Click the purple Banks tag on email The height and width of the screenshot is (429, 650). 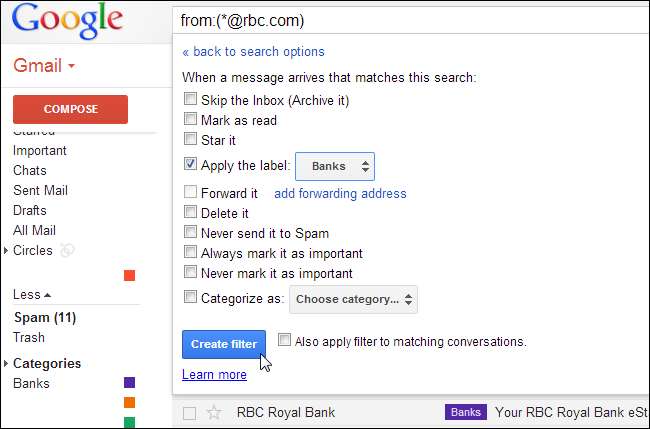tap(466, 412)
